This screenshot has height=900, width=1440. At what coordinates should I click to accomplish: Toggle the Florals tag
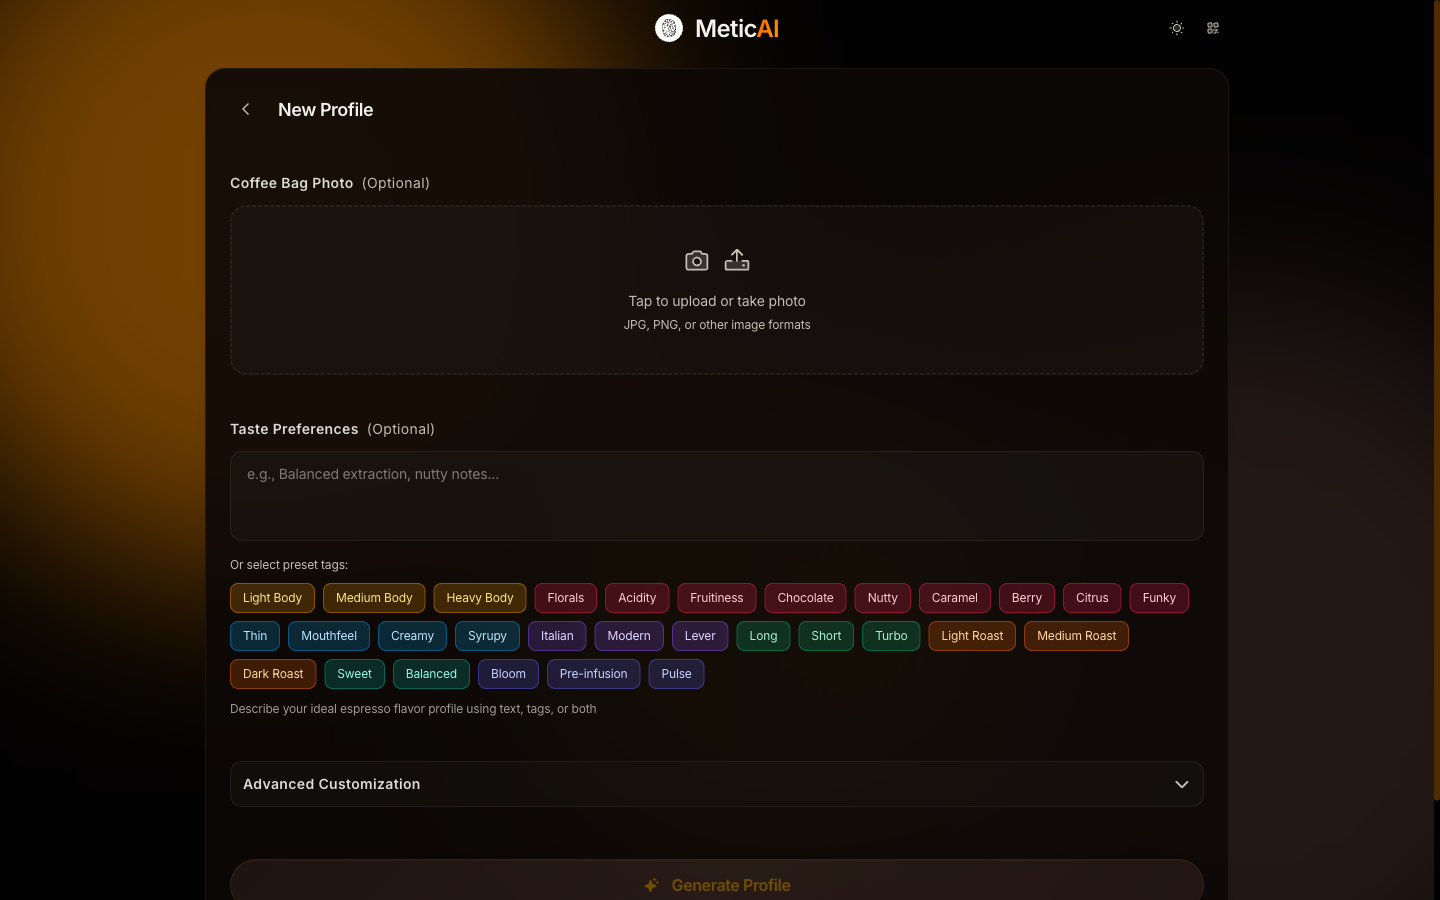pyautogui.click(x=566, y=598)
